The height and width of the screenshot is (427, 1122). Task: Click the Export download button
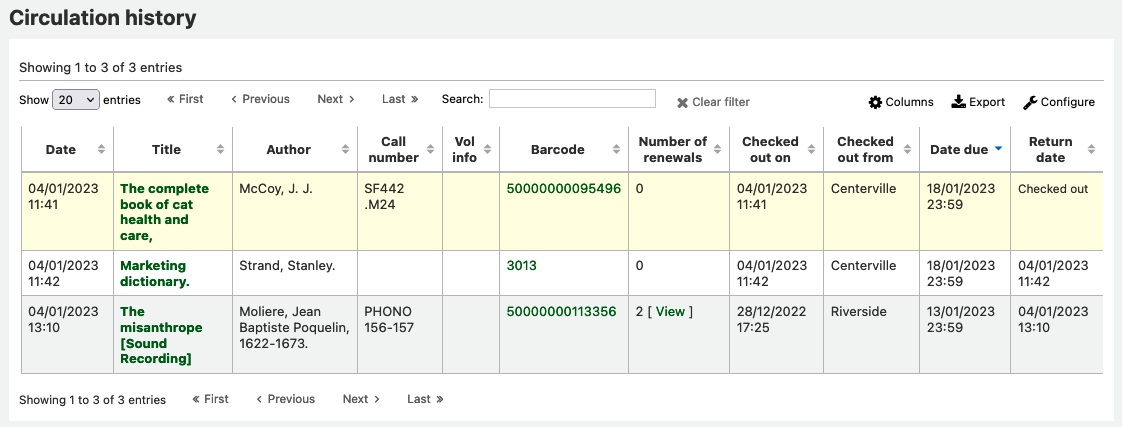coord(978,102)
